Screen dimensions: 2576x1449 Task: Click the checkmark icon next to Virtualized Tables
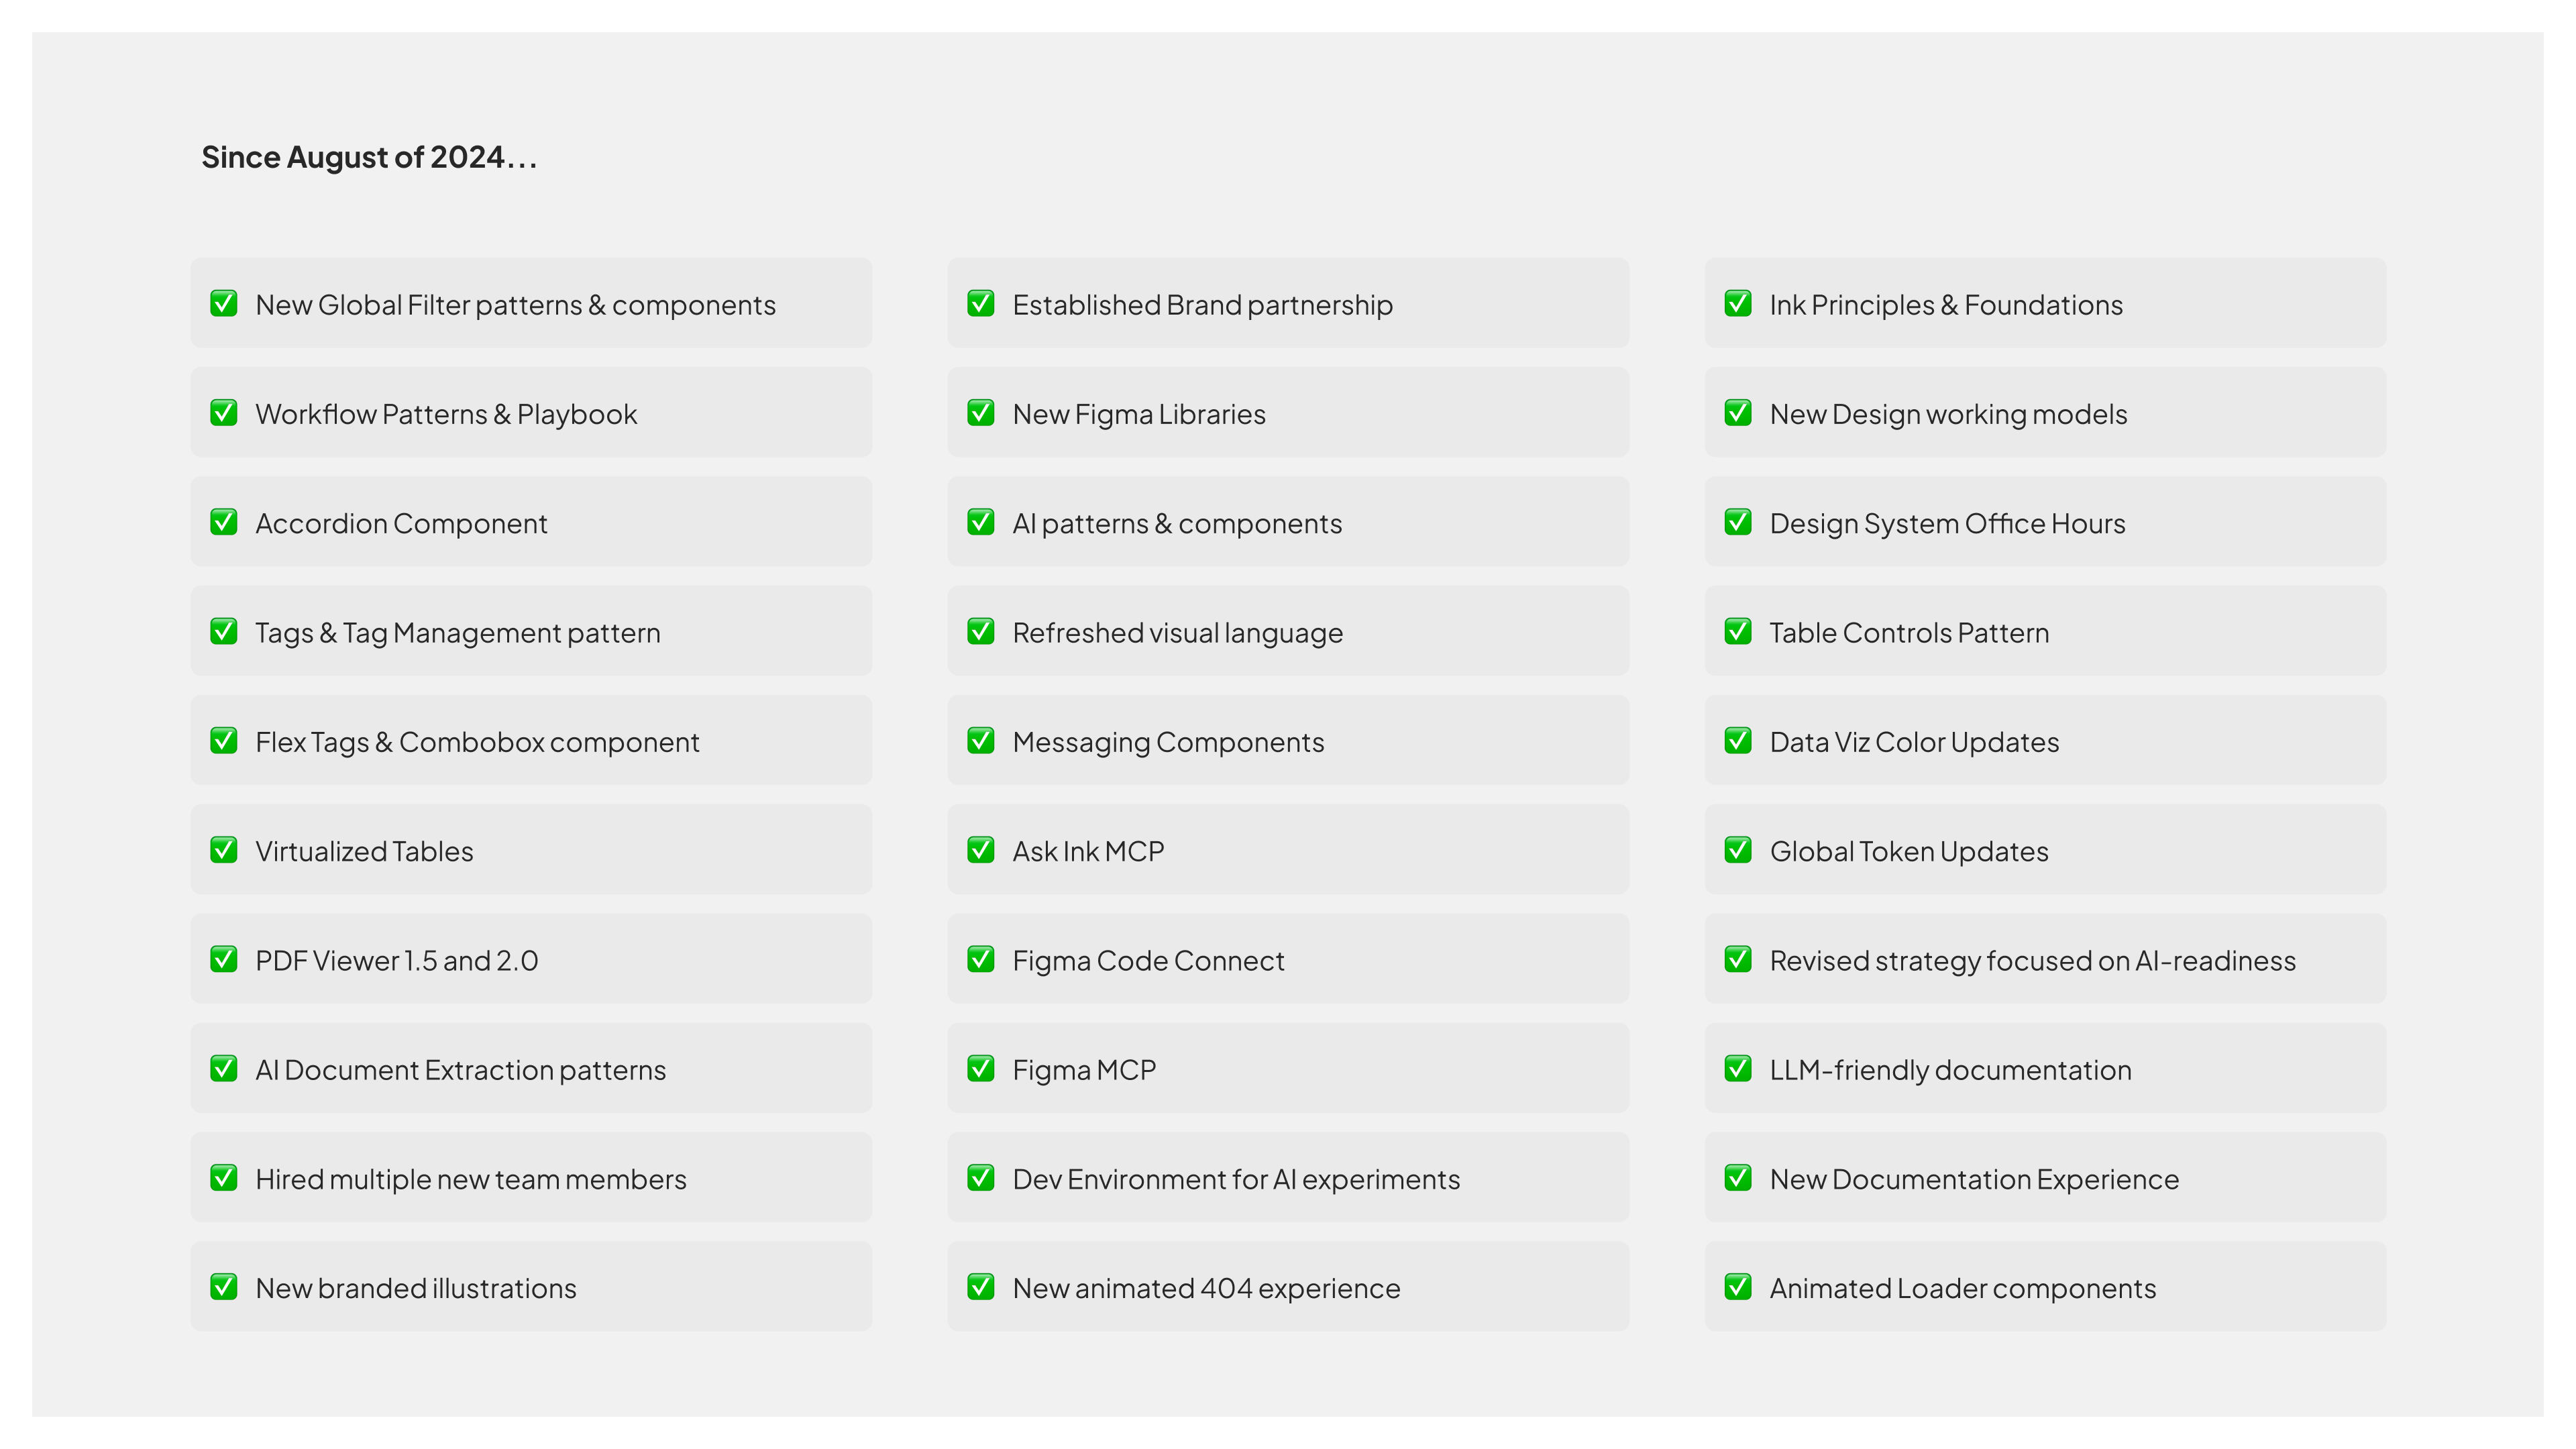pyautogui.click(x=224, y=850)
